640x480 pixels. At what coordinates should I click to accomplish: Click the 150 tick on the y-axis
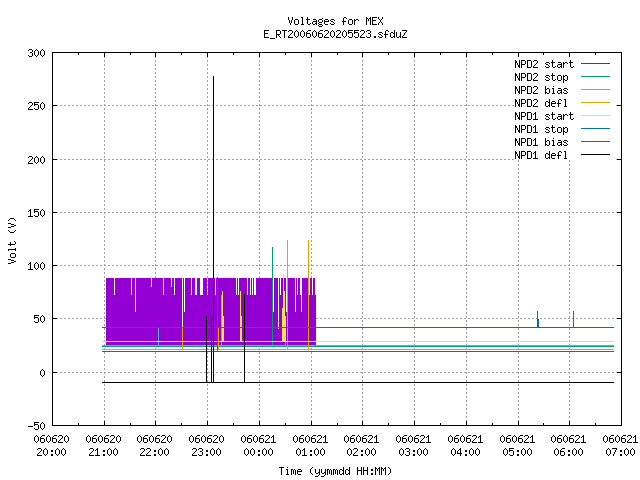pos(36,213)
